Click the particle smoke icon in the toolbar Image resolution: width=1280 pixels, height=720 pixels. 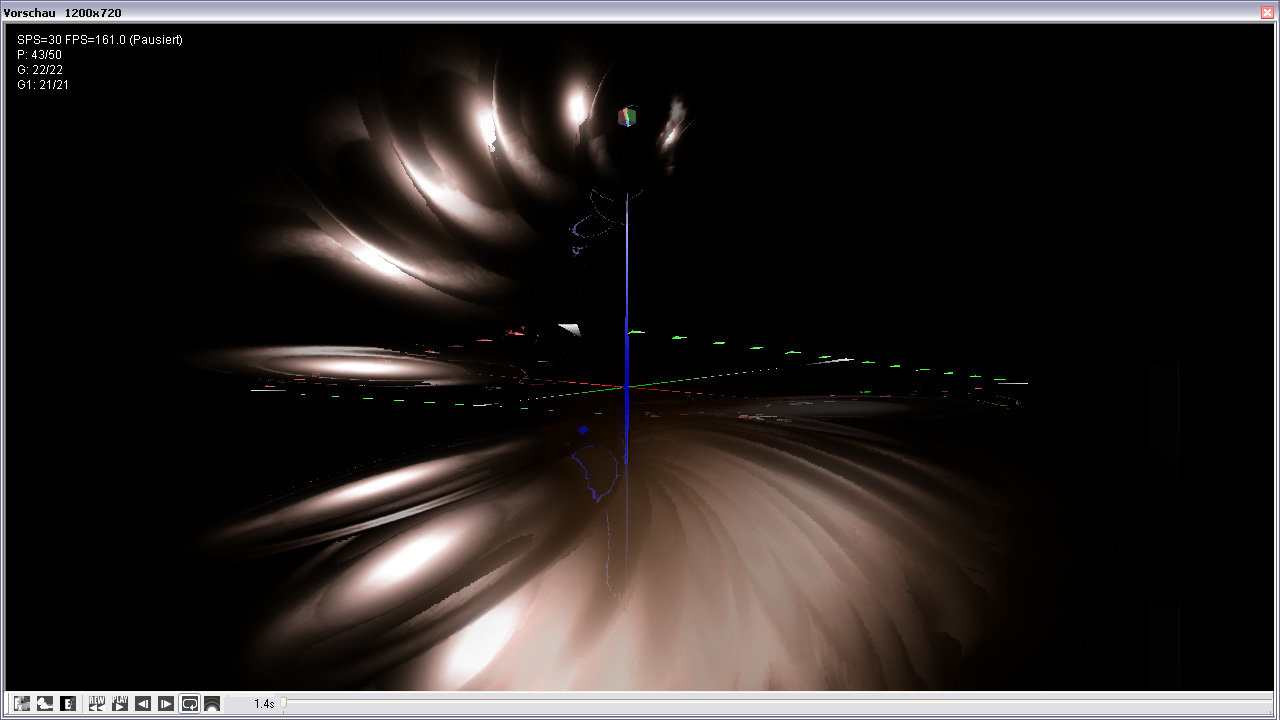[45, 703]
